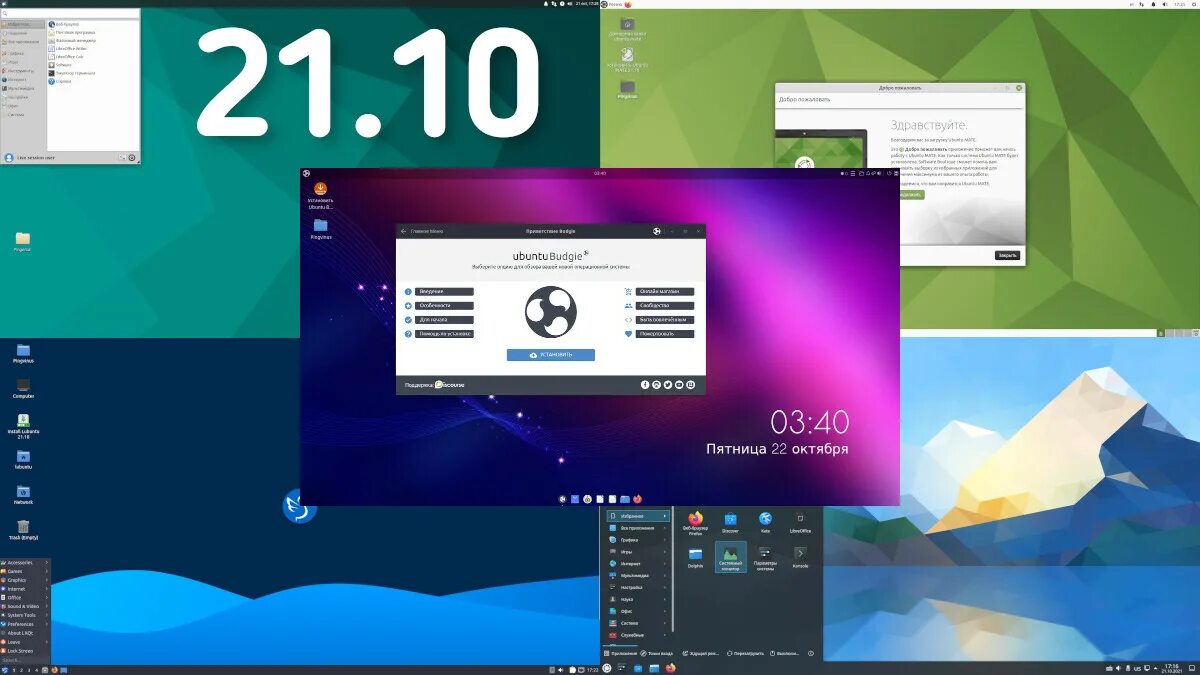Expand Graphics submenu in LXQt menu
1200x675 pixels.
(x=25, y=581)
